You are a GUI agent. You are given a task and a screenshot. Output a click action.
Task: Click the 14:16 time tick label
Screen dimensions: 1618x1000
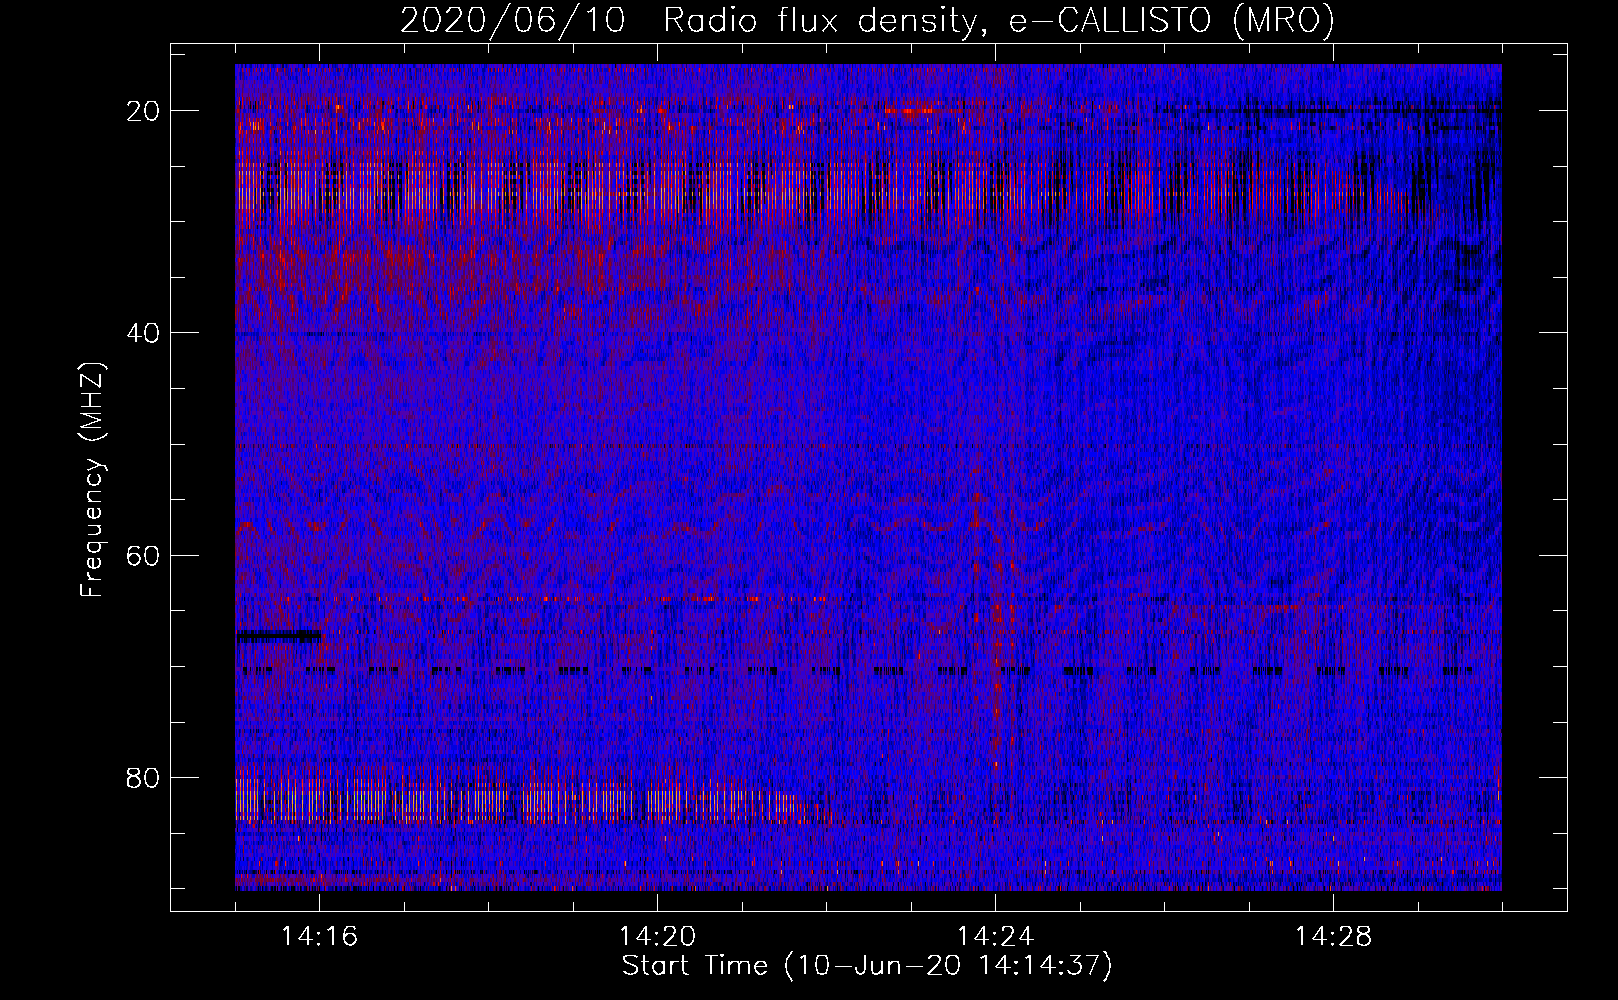(319, 937)
